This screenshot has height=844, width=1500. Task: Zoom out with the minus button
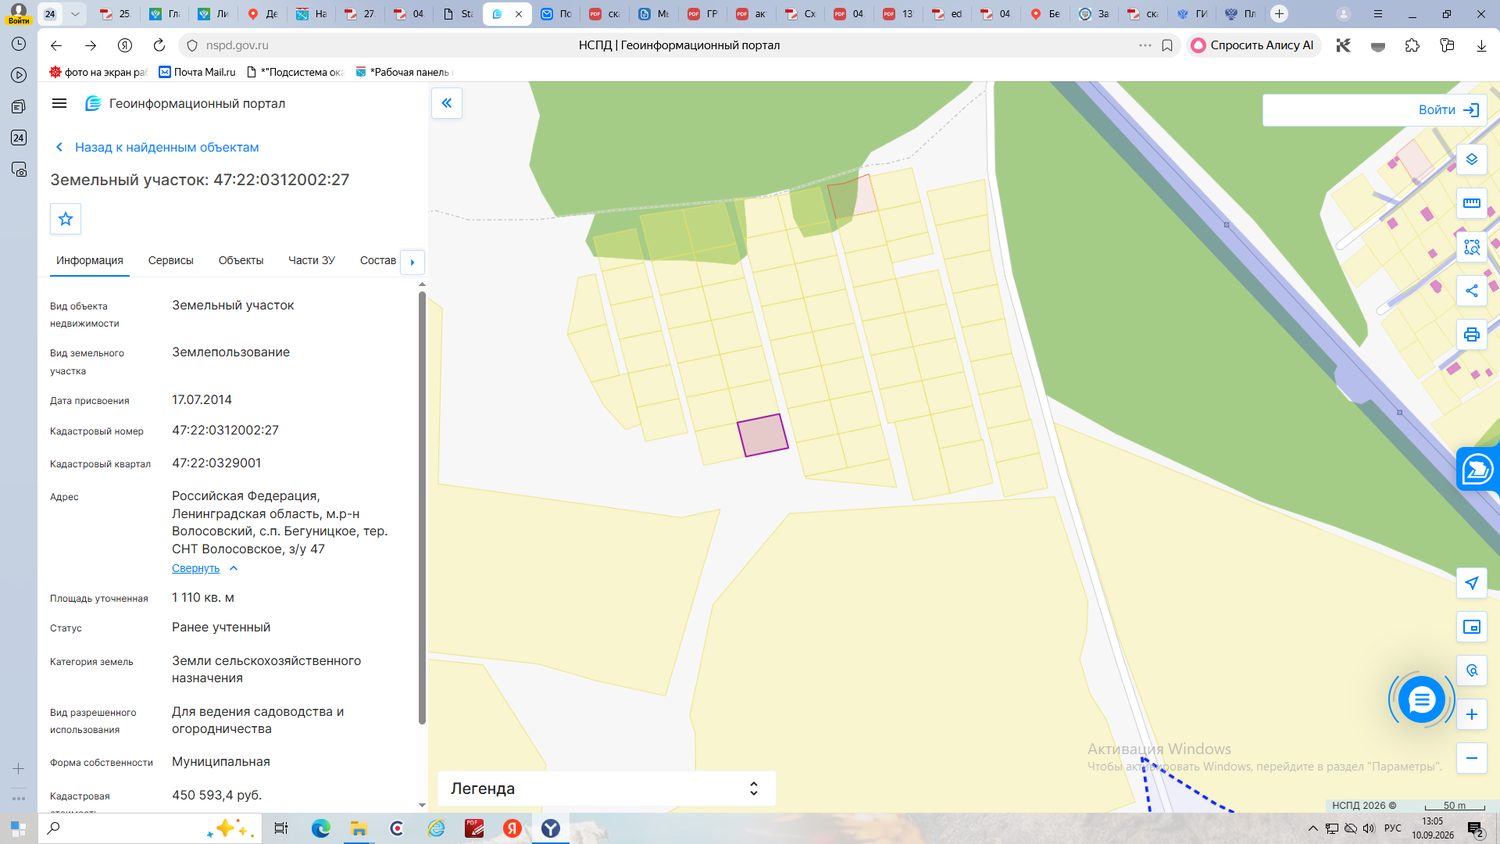[1471, 758]
